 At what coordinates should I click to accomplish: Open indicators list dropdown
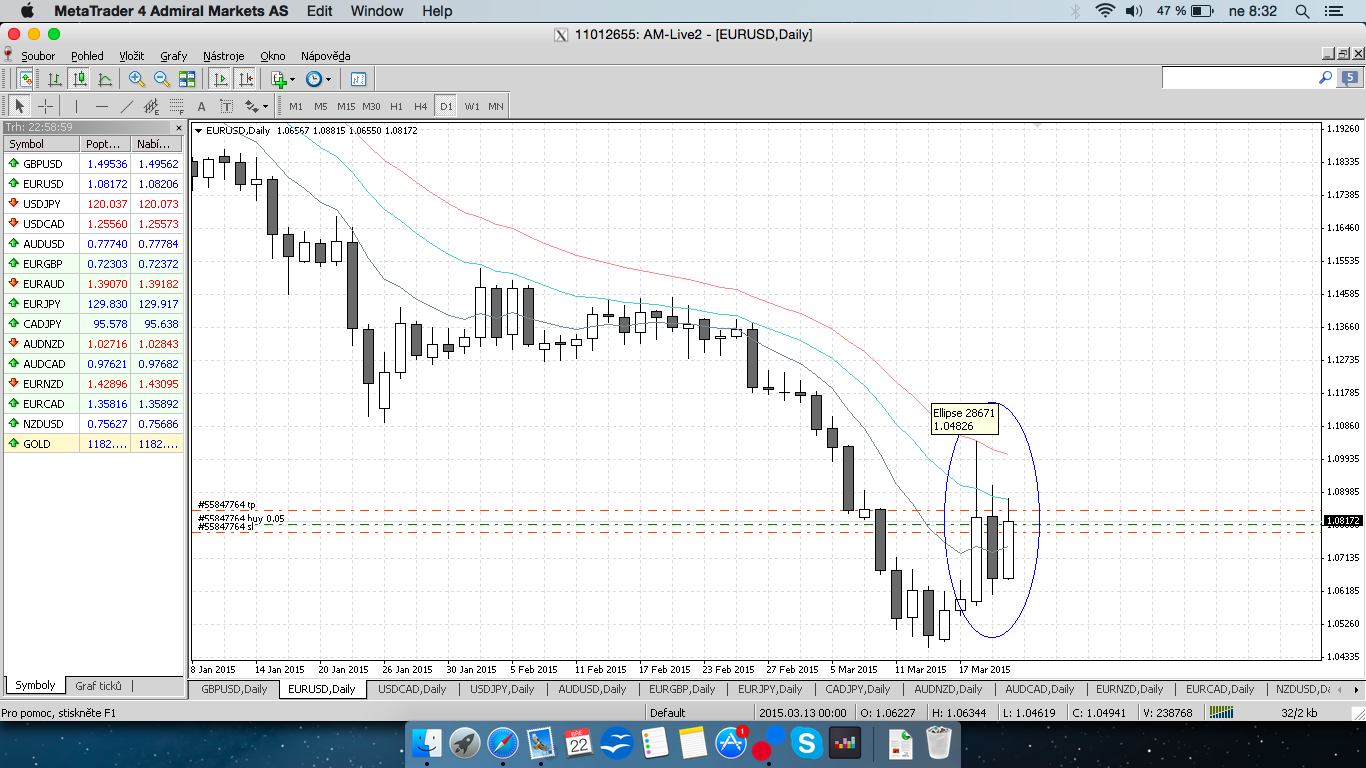pos(283,79)
